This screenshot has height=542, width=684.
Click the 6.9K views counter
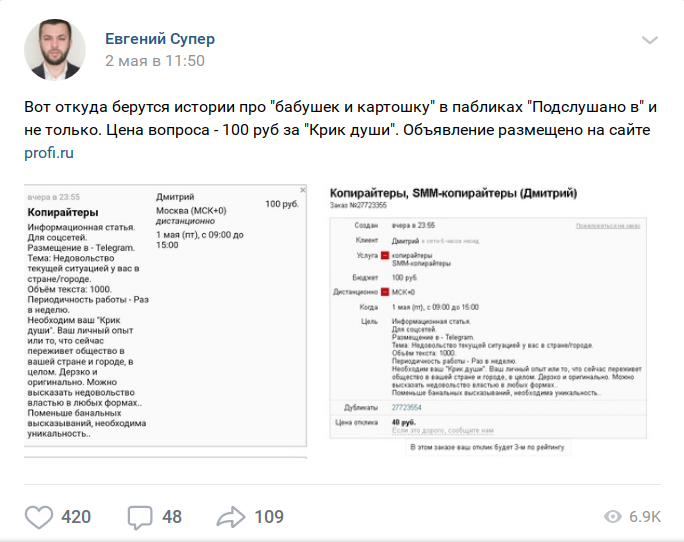pyautogui.click(x=644, y=517)
